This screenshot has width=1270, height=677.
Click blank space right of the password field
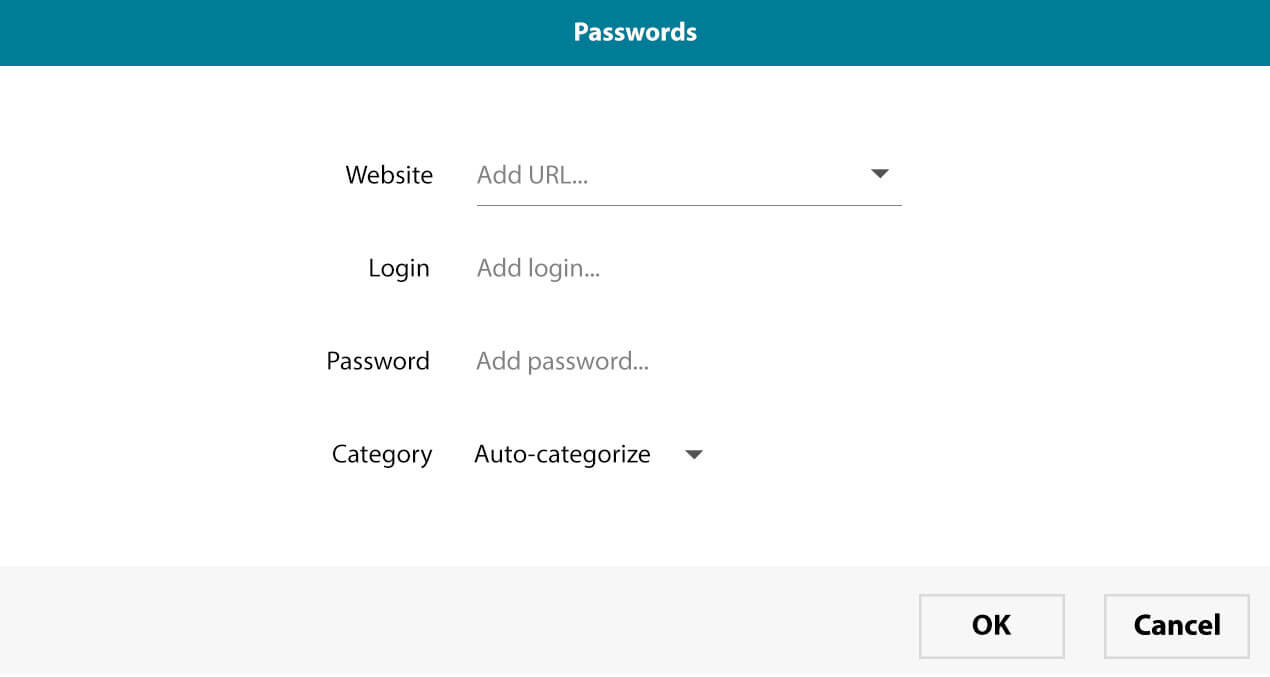(1000, 361)
